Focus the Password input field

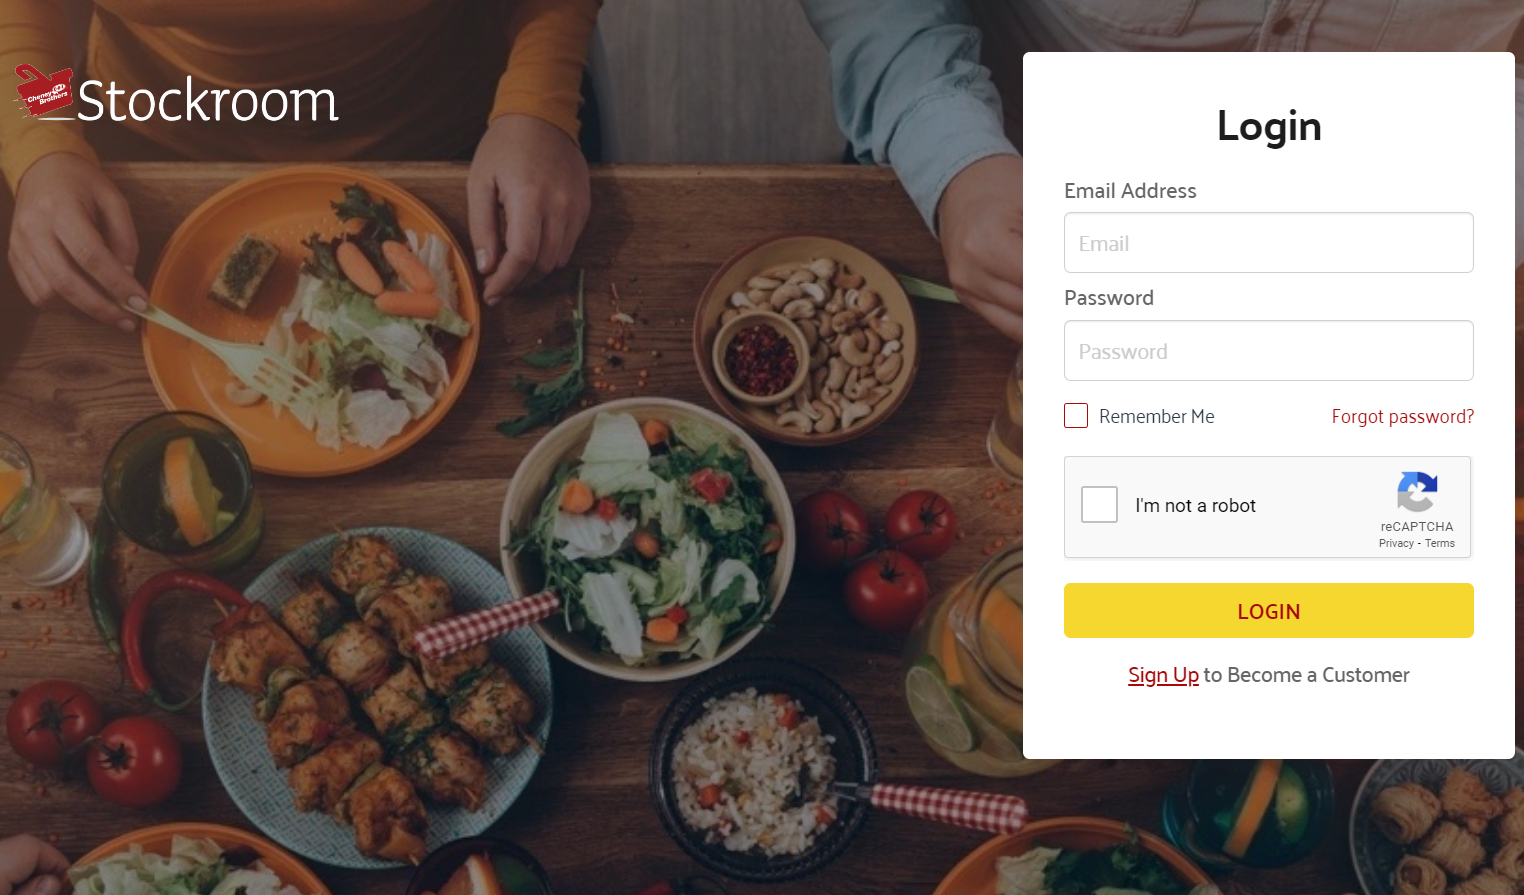1268,351
